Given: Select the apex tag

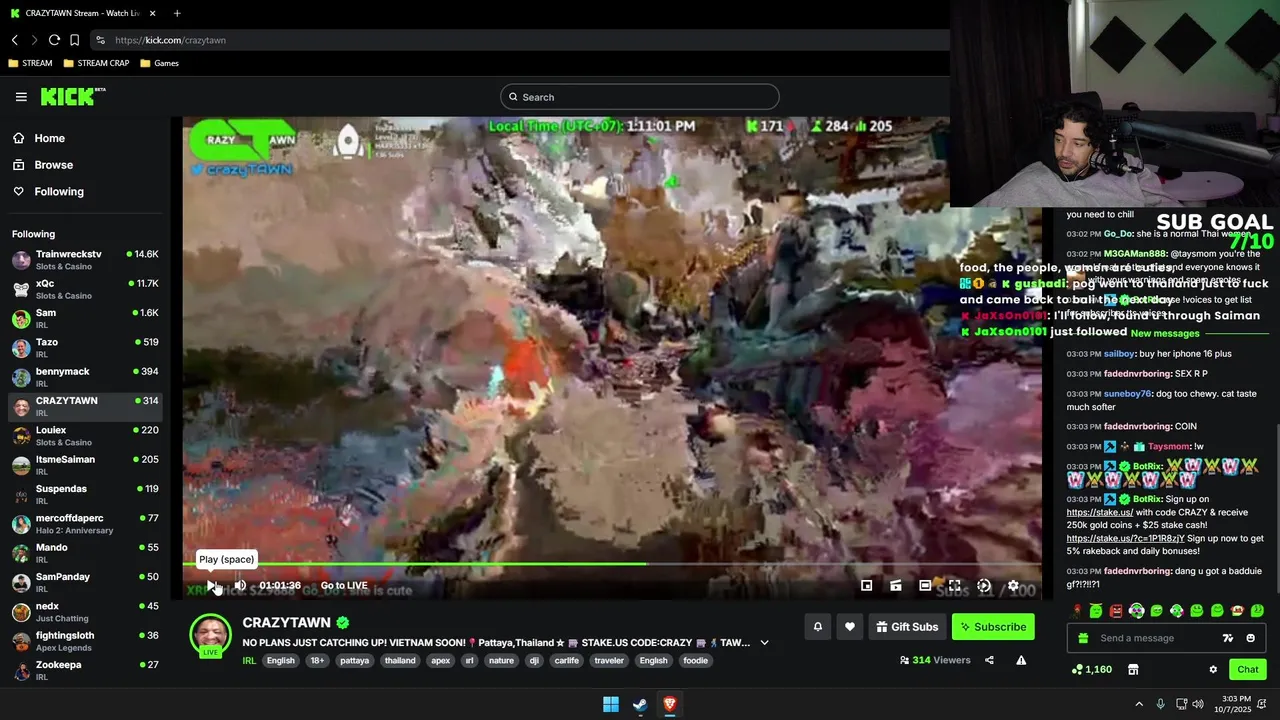Looking at the screenshot, I should click(440, 661).
